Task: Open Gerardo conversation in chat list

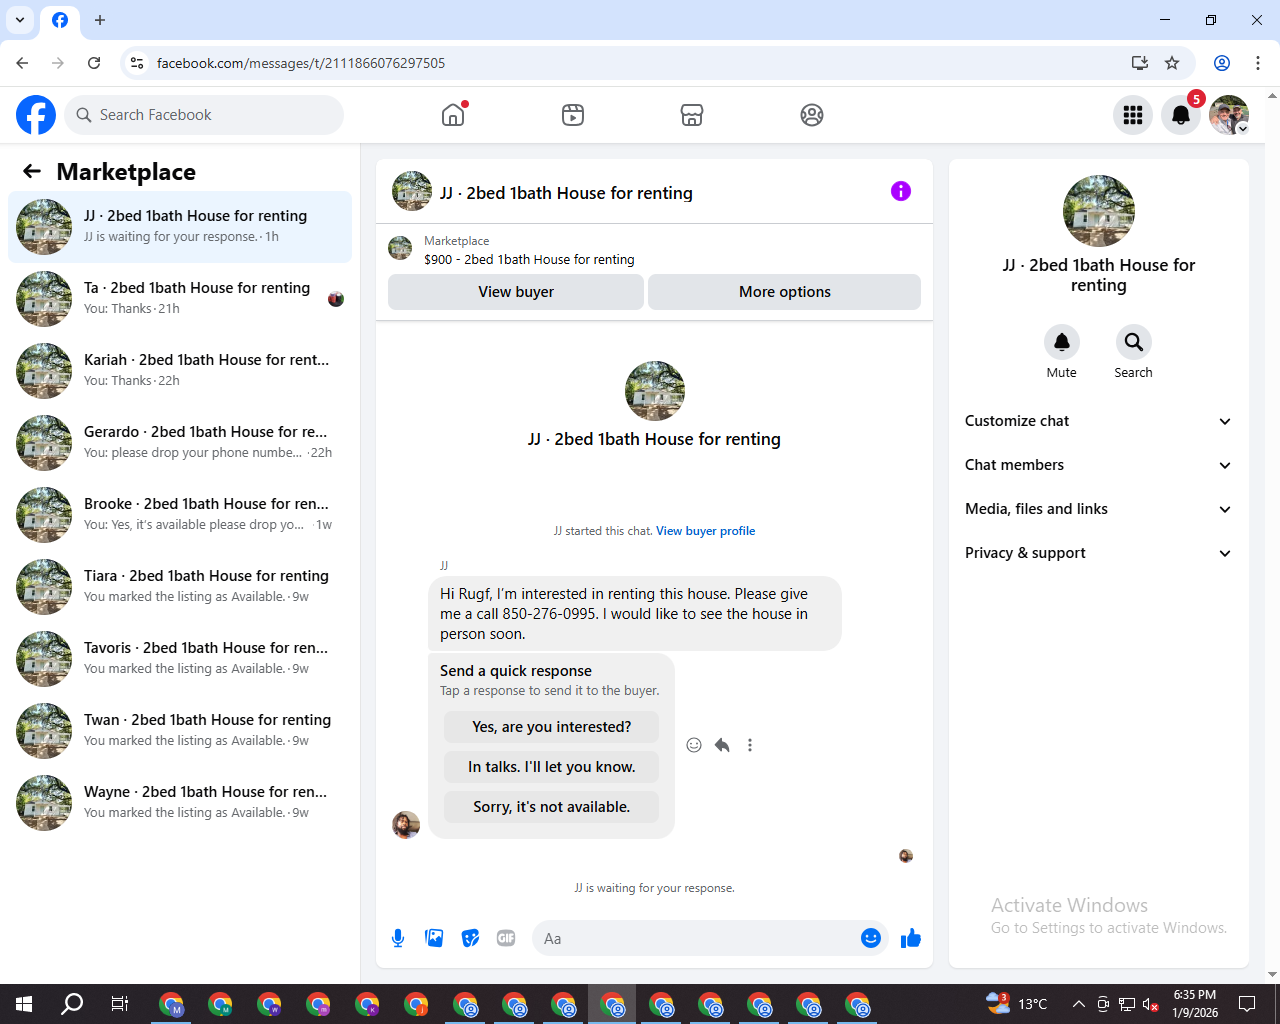Action: (x=180, y=443)
